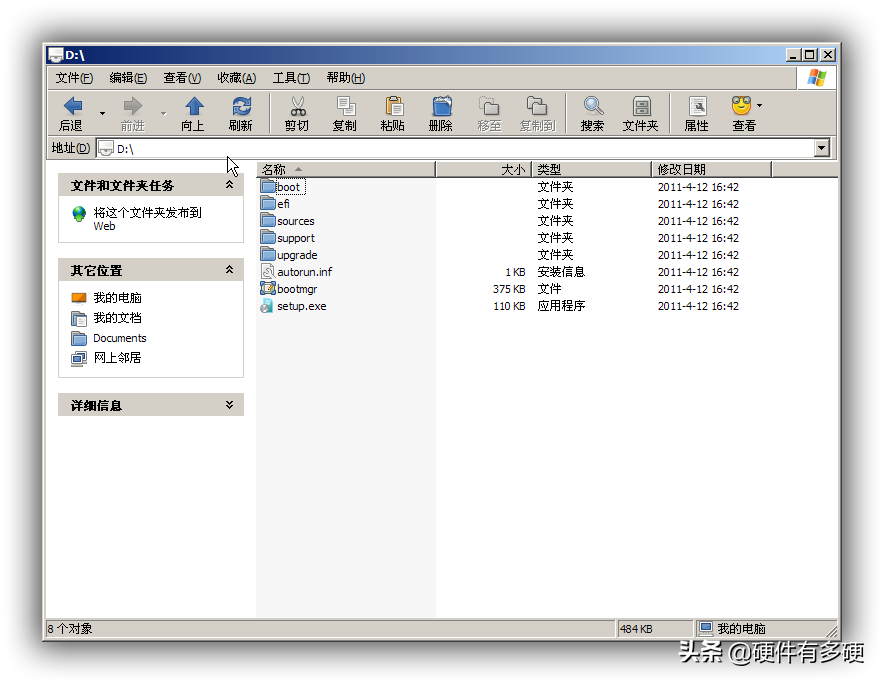The width and height of the screenshot is (884, 684).
Task: Sort files by 大小 column header
Action: tap(484, 169)
